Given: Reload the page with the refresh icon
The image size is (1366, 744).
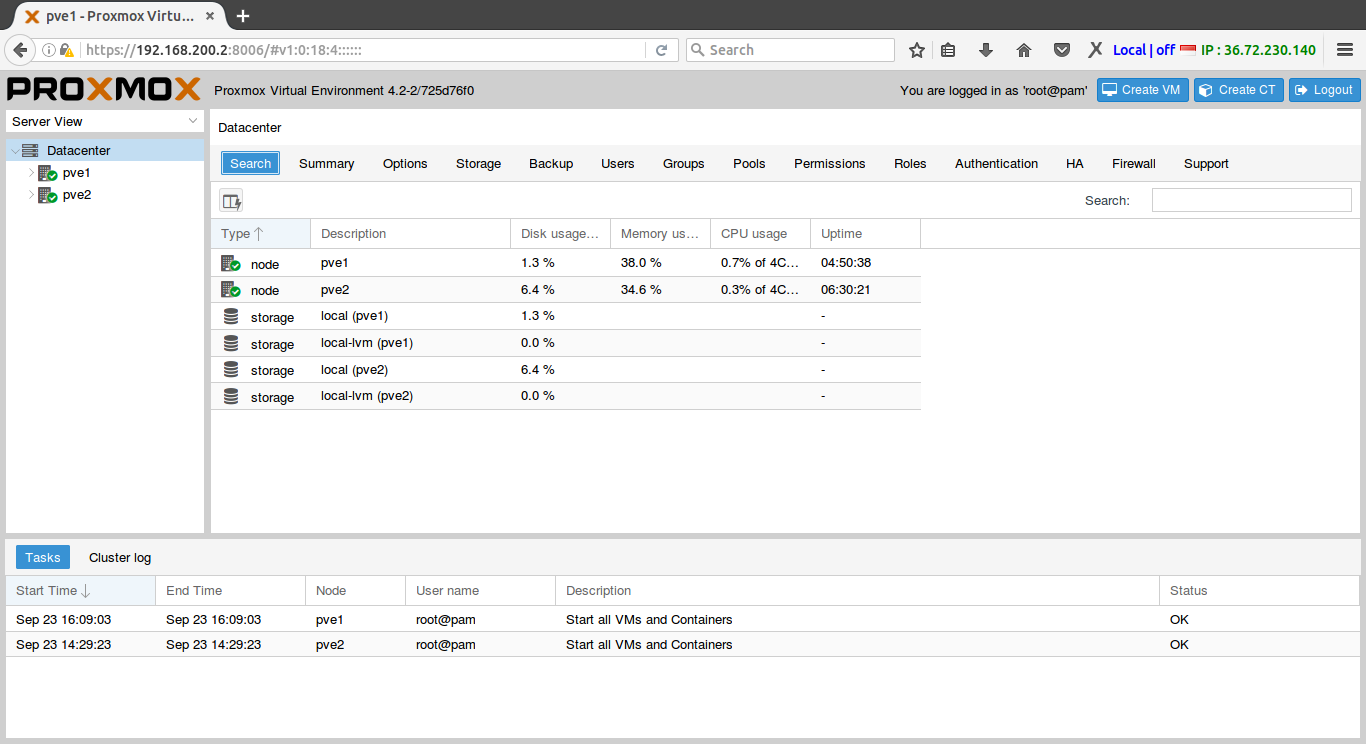Looking at the screenshot, I should tap(661, 50).
